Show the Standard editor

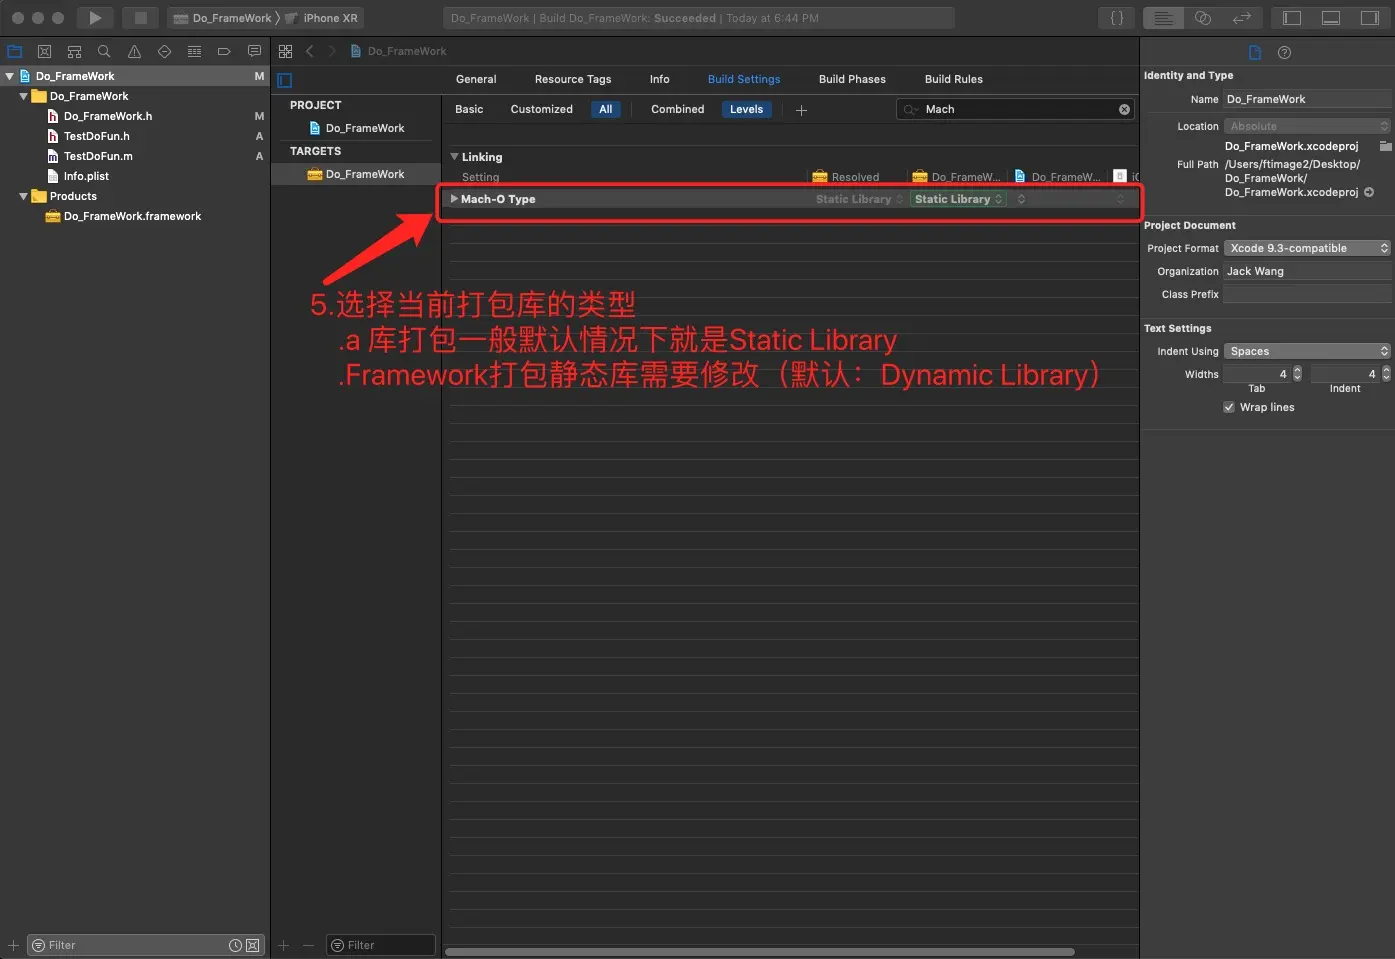1163,18
